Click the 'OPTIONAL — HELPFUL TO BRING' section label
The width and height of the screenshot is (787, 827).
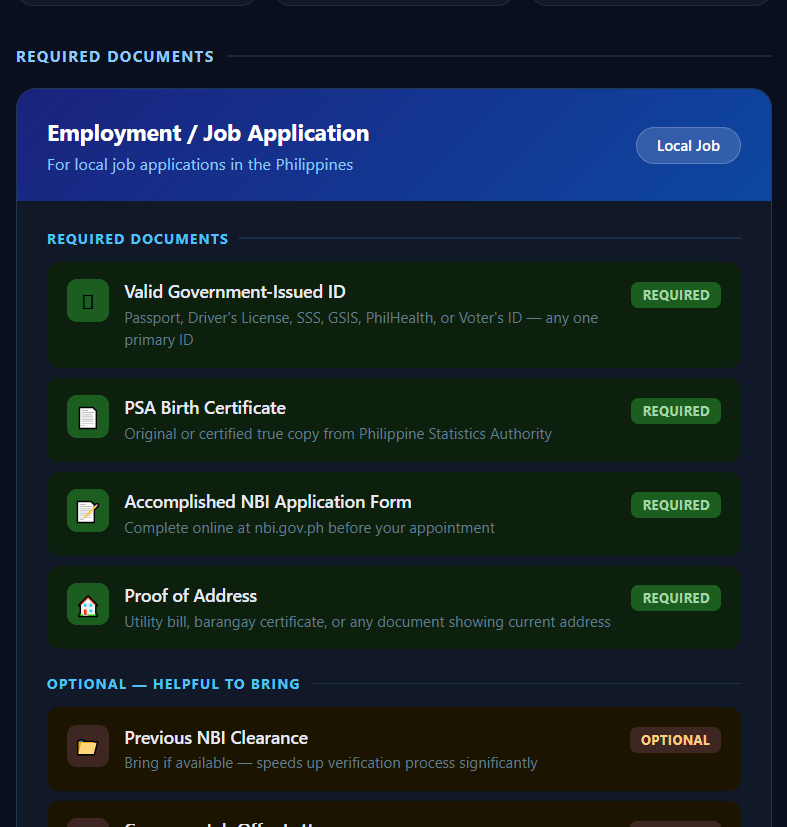tap(173, 684)
